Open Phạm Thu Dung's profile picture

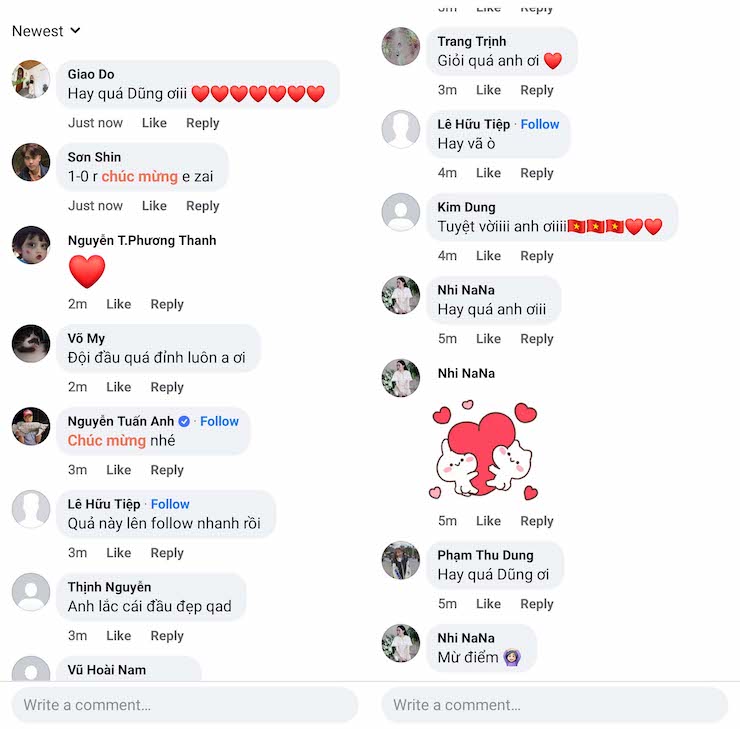click(x=401, y=560)
